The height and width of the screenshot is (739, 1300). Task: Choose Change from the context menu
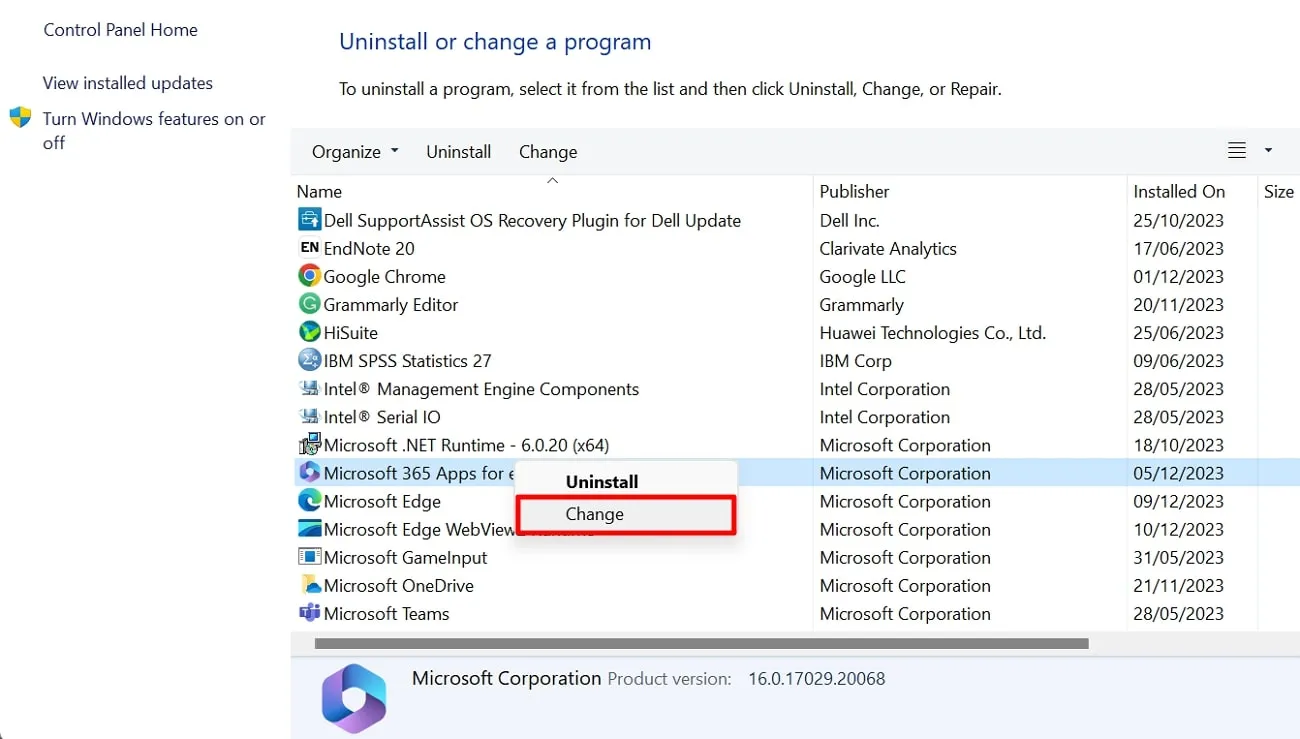(594, 513)
